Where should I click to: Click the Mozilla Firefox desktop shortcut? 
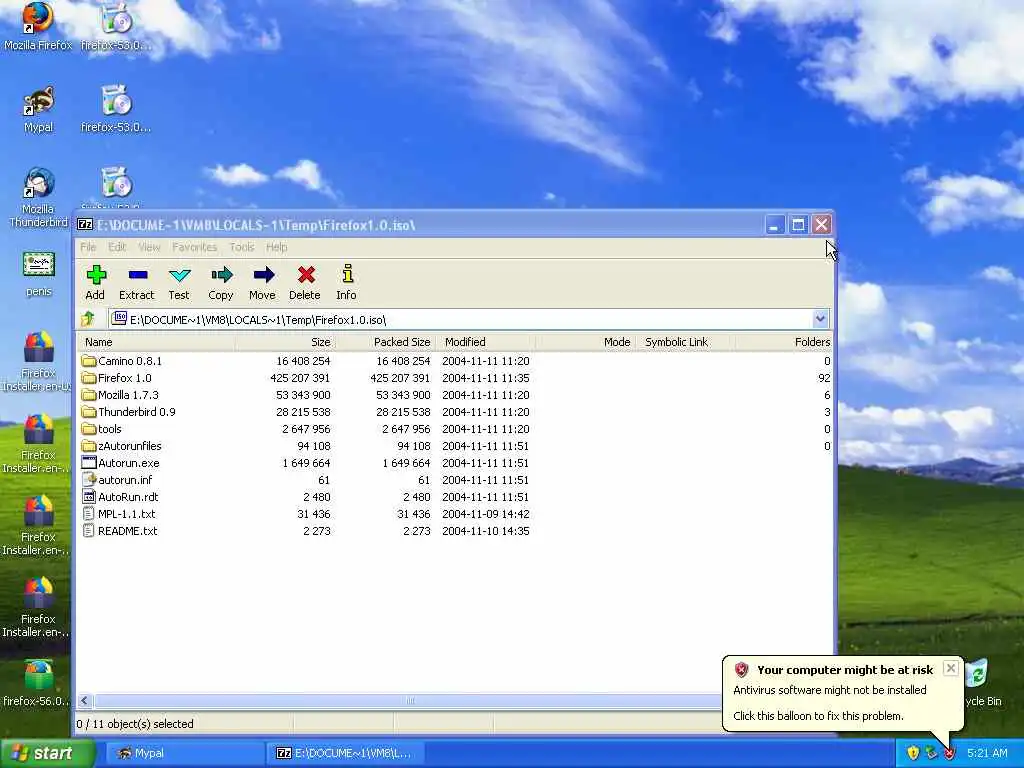coord(38,26)
